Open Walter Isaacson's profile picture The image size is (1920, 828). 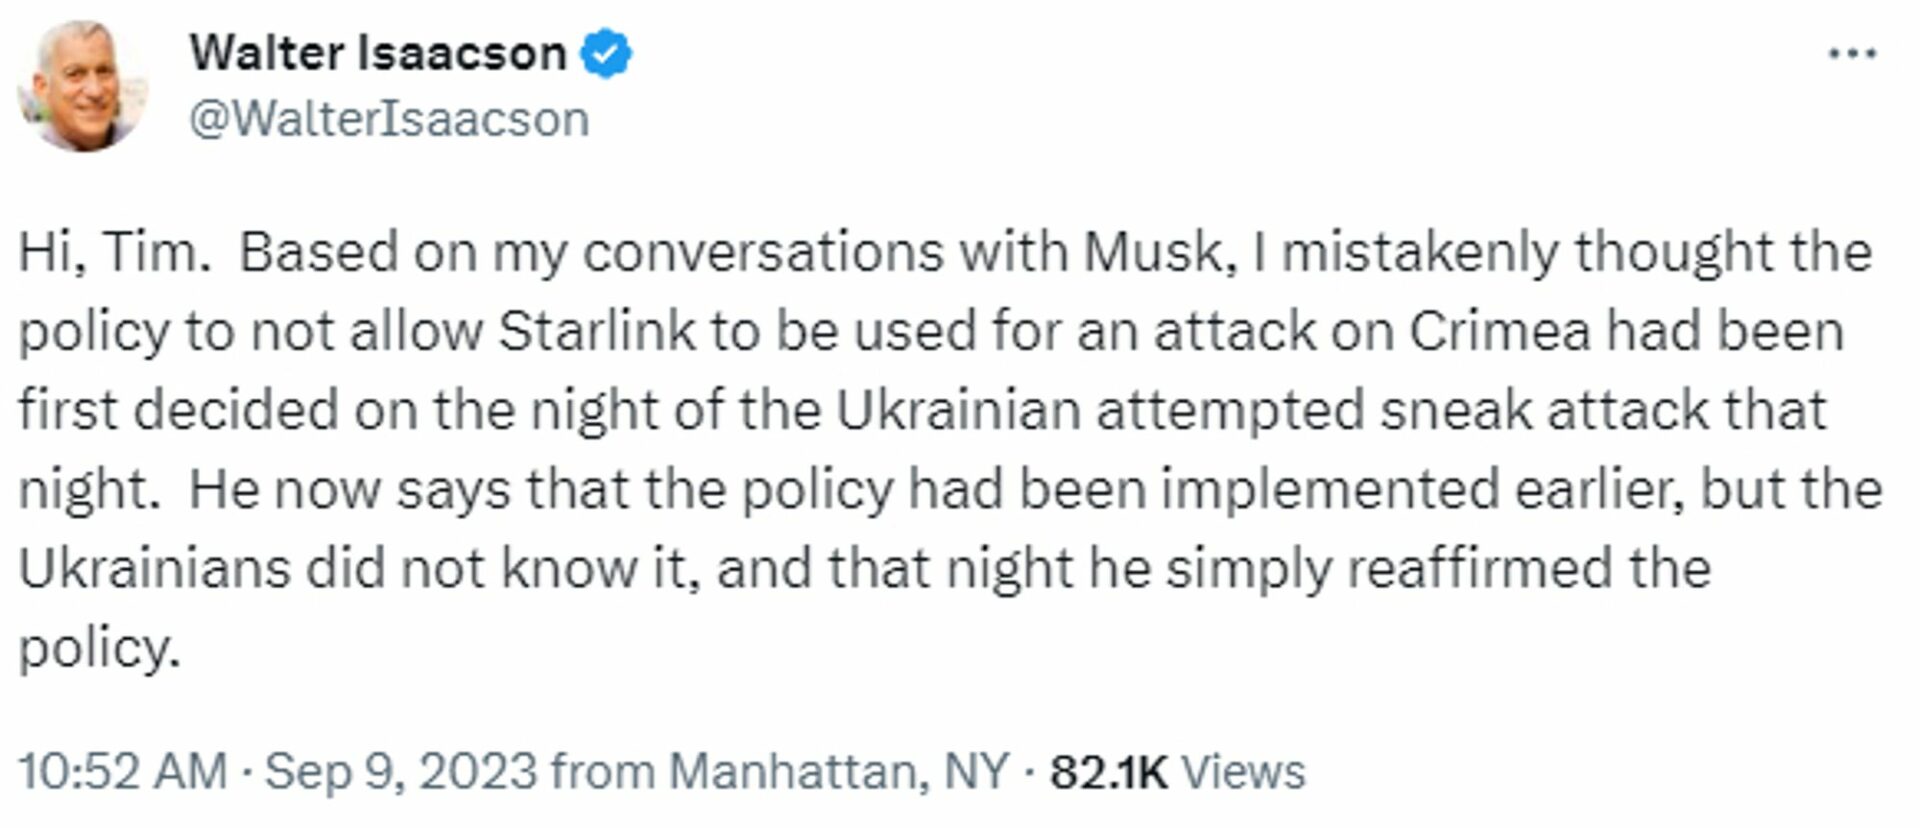click(x=83, y=86)
